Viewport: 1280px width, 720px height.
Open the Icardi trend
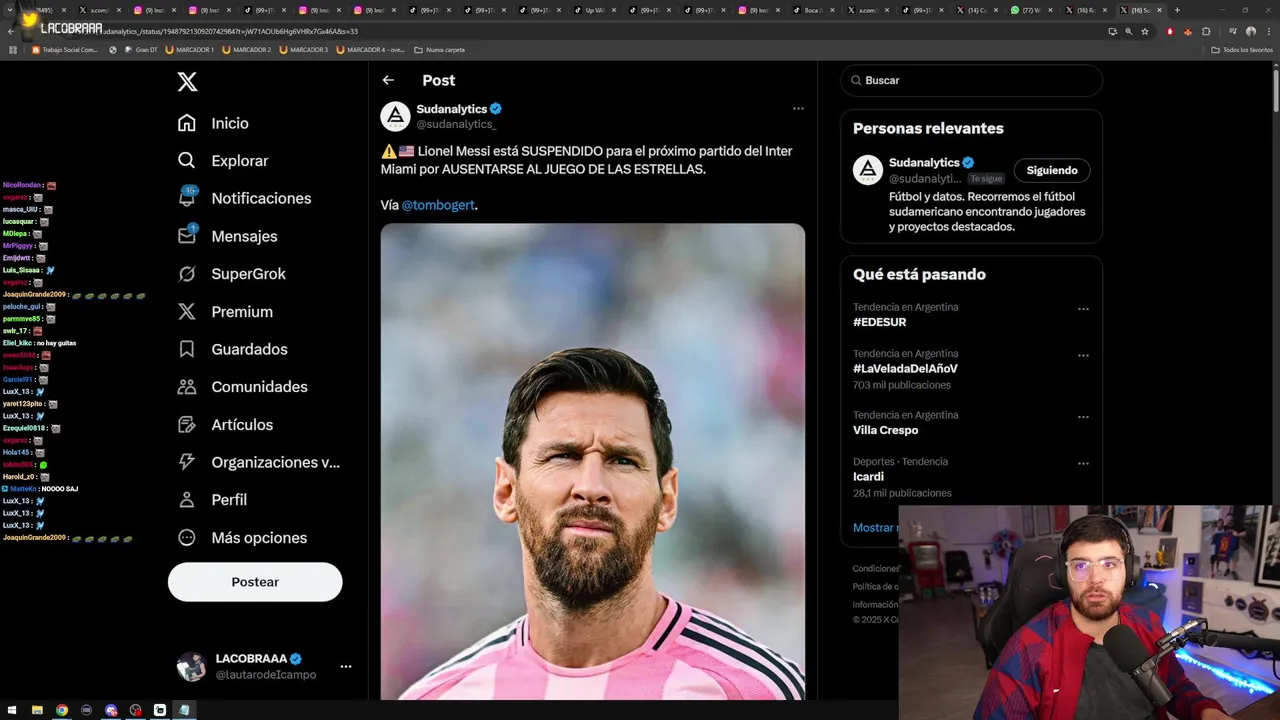[868, 477]
